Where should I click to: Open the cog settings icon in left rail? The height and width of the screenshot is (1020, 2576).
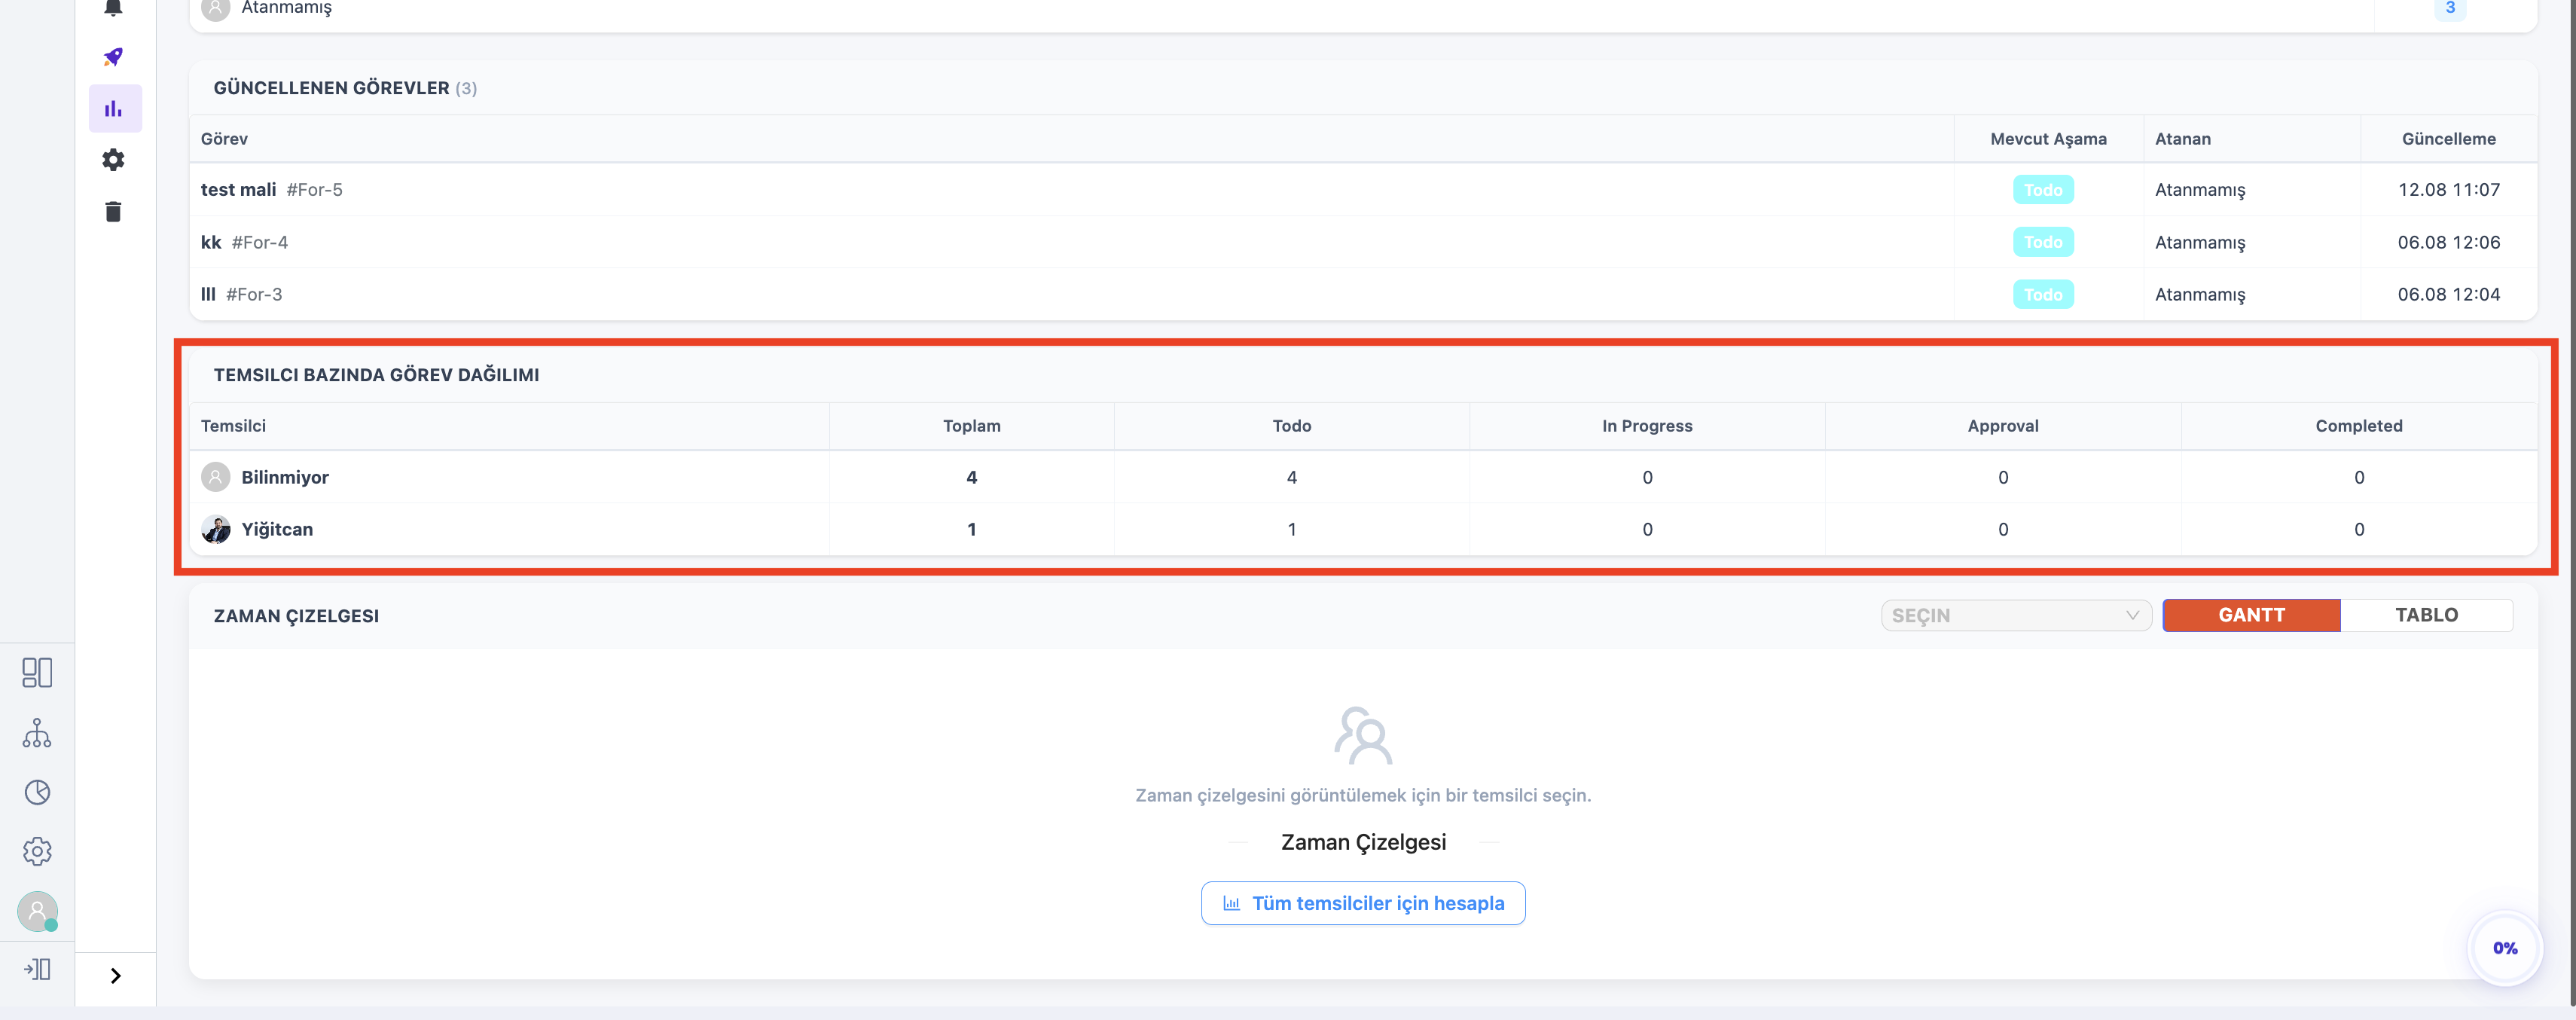coord(37,851)
